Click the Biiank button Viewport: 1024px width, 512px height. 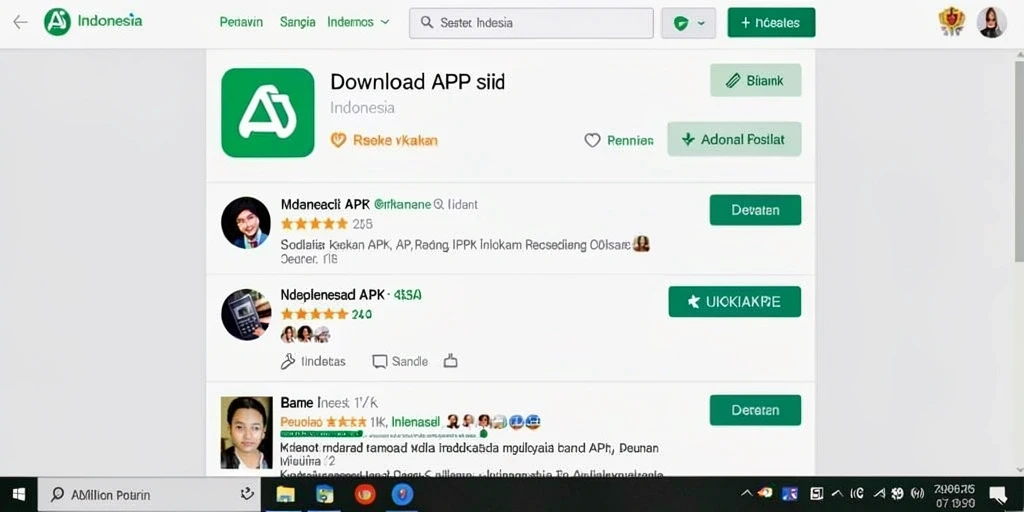756,80
